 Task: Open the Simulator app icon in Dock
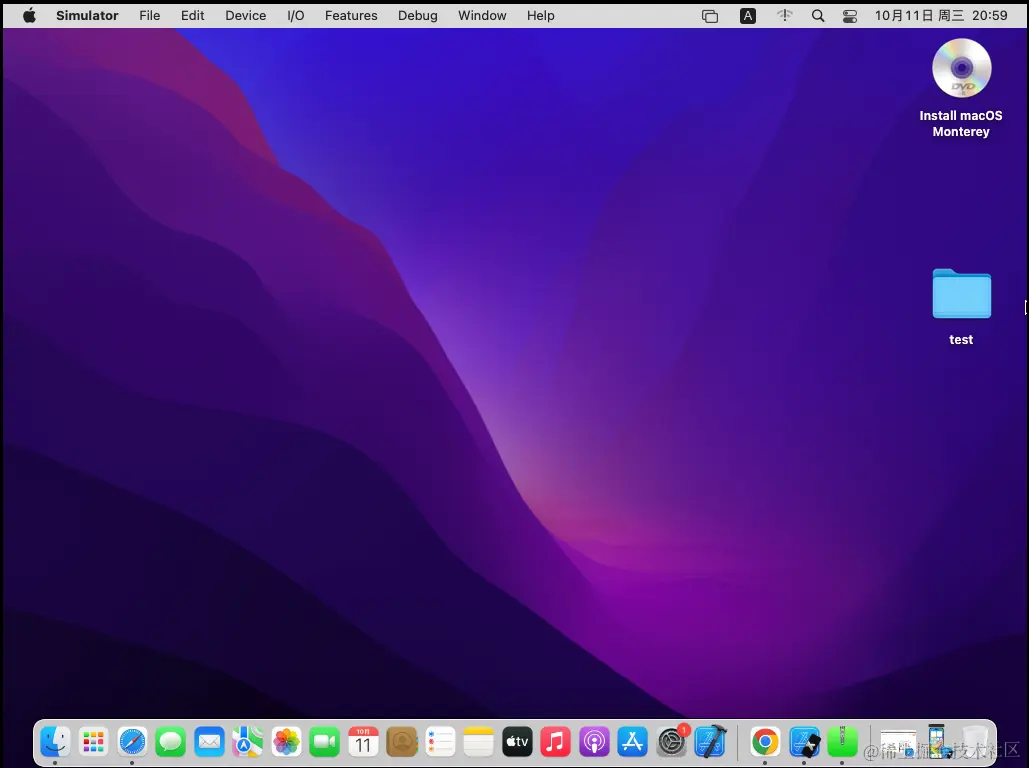[804, 742]
